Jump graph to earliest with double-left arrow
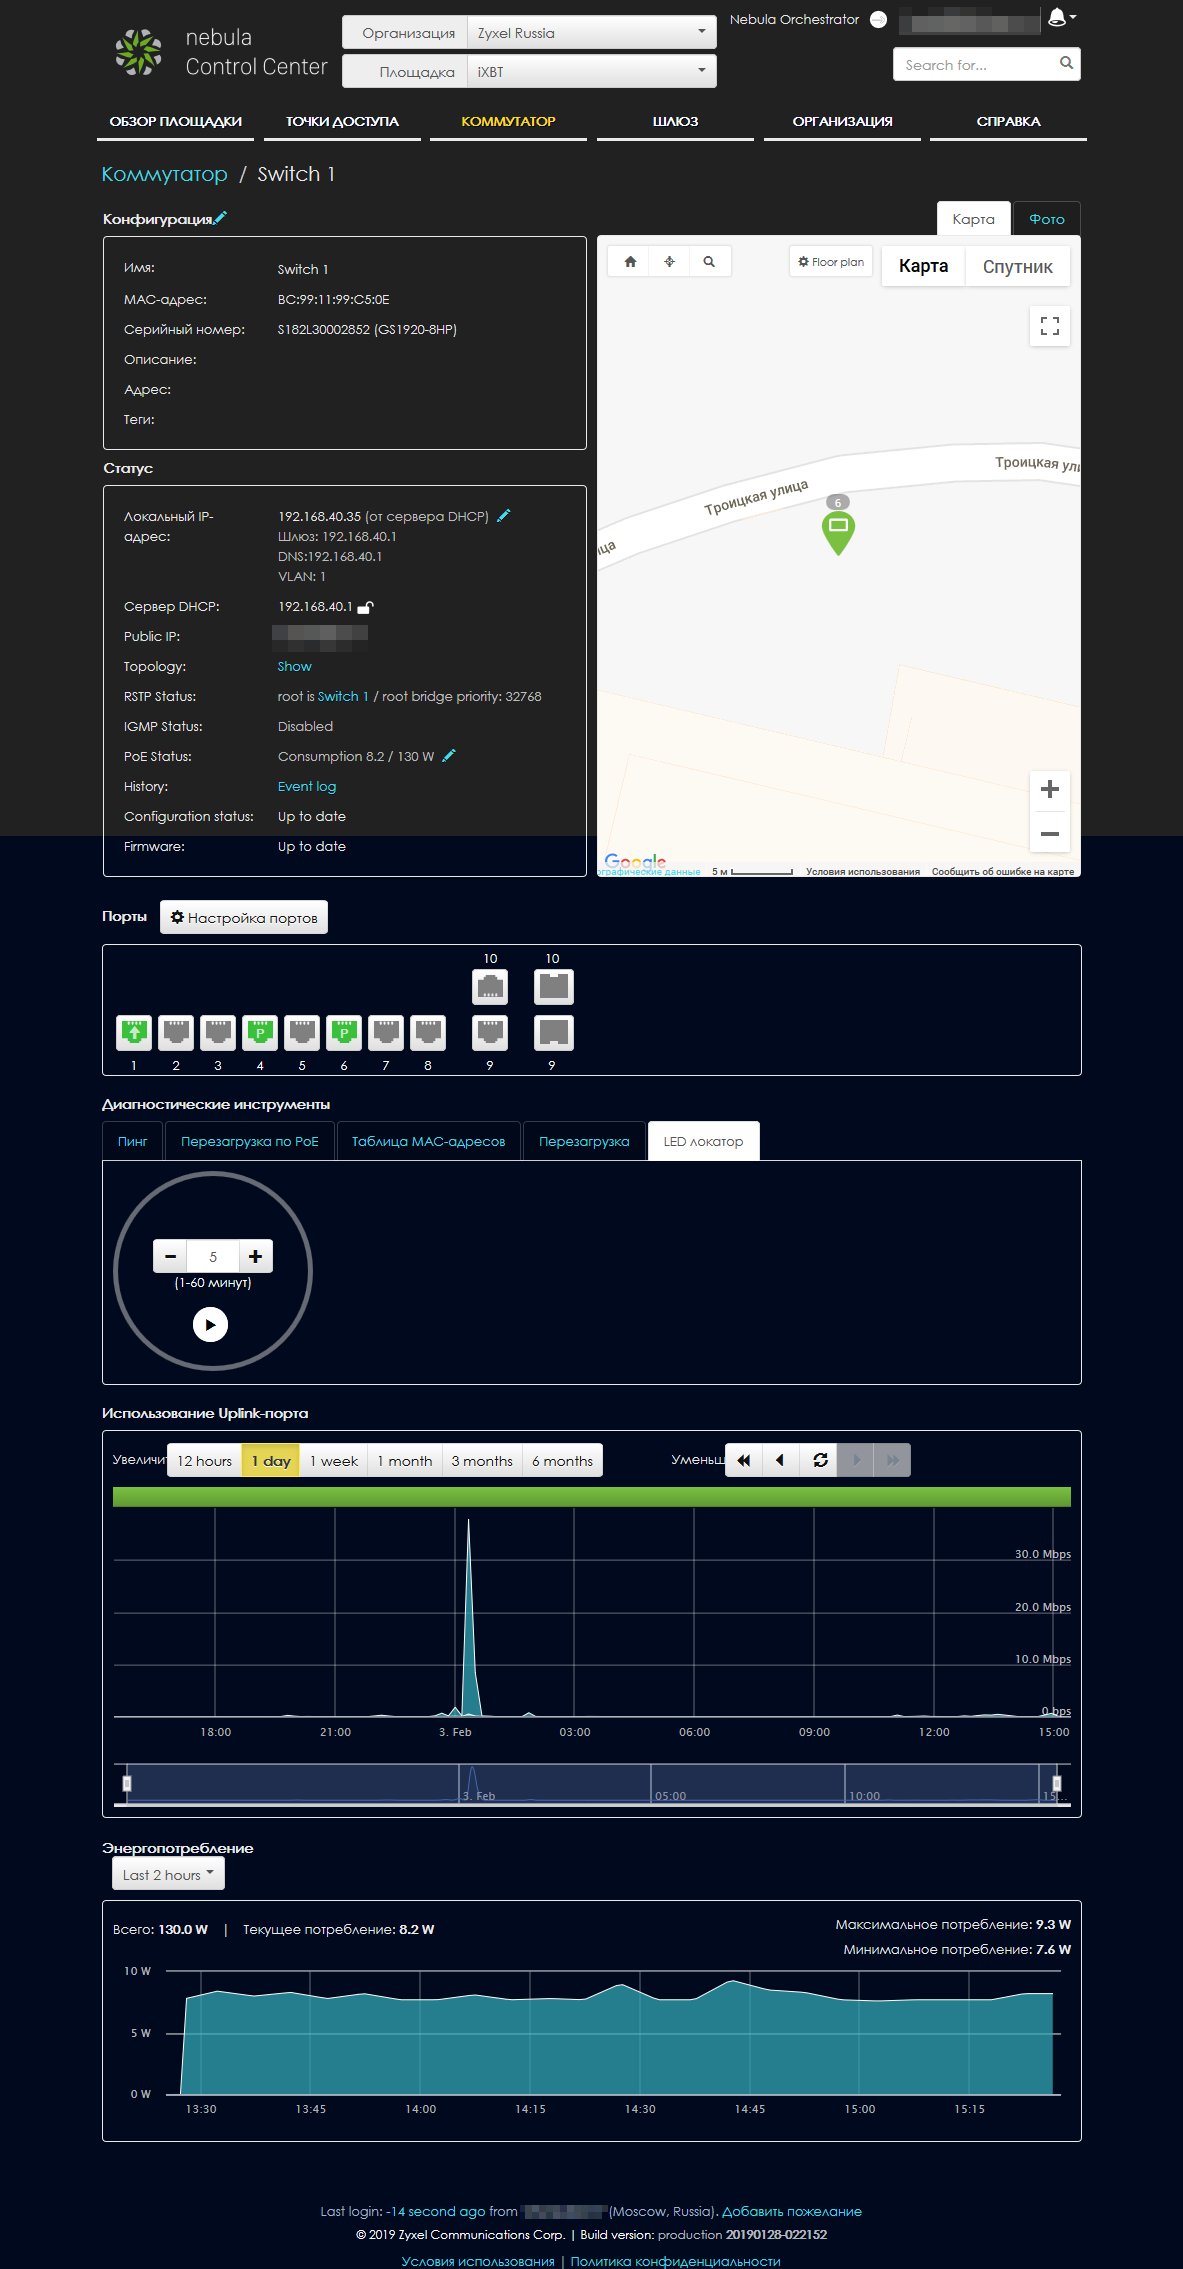The height and width of the screenshot is (2269, 1183). (743, 1460)
